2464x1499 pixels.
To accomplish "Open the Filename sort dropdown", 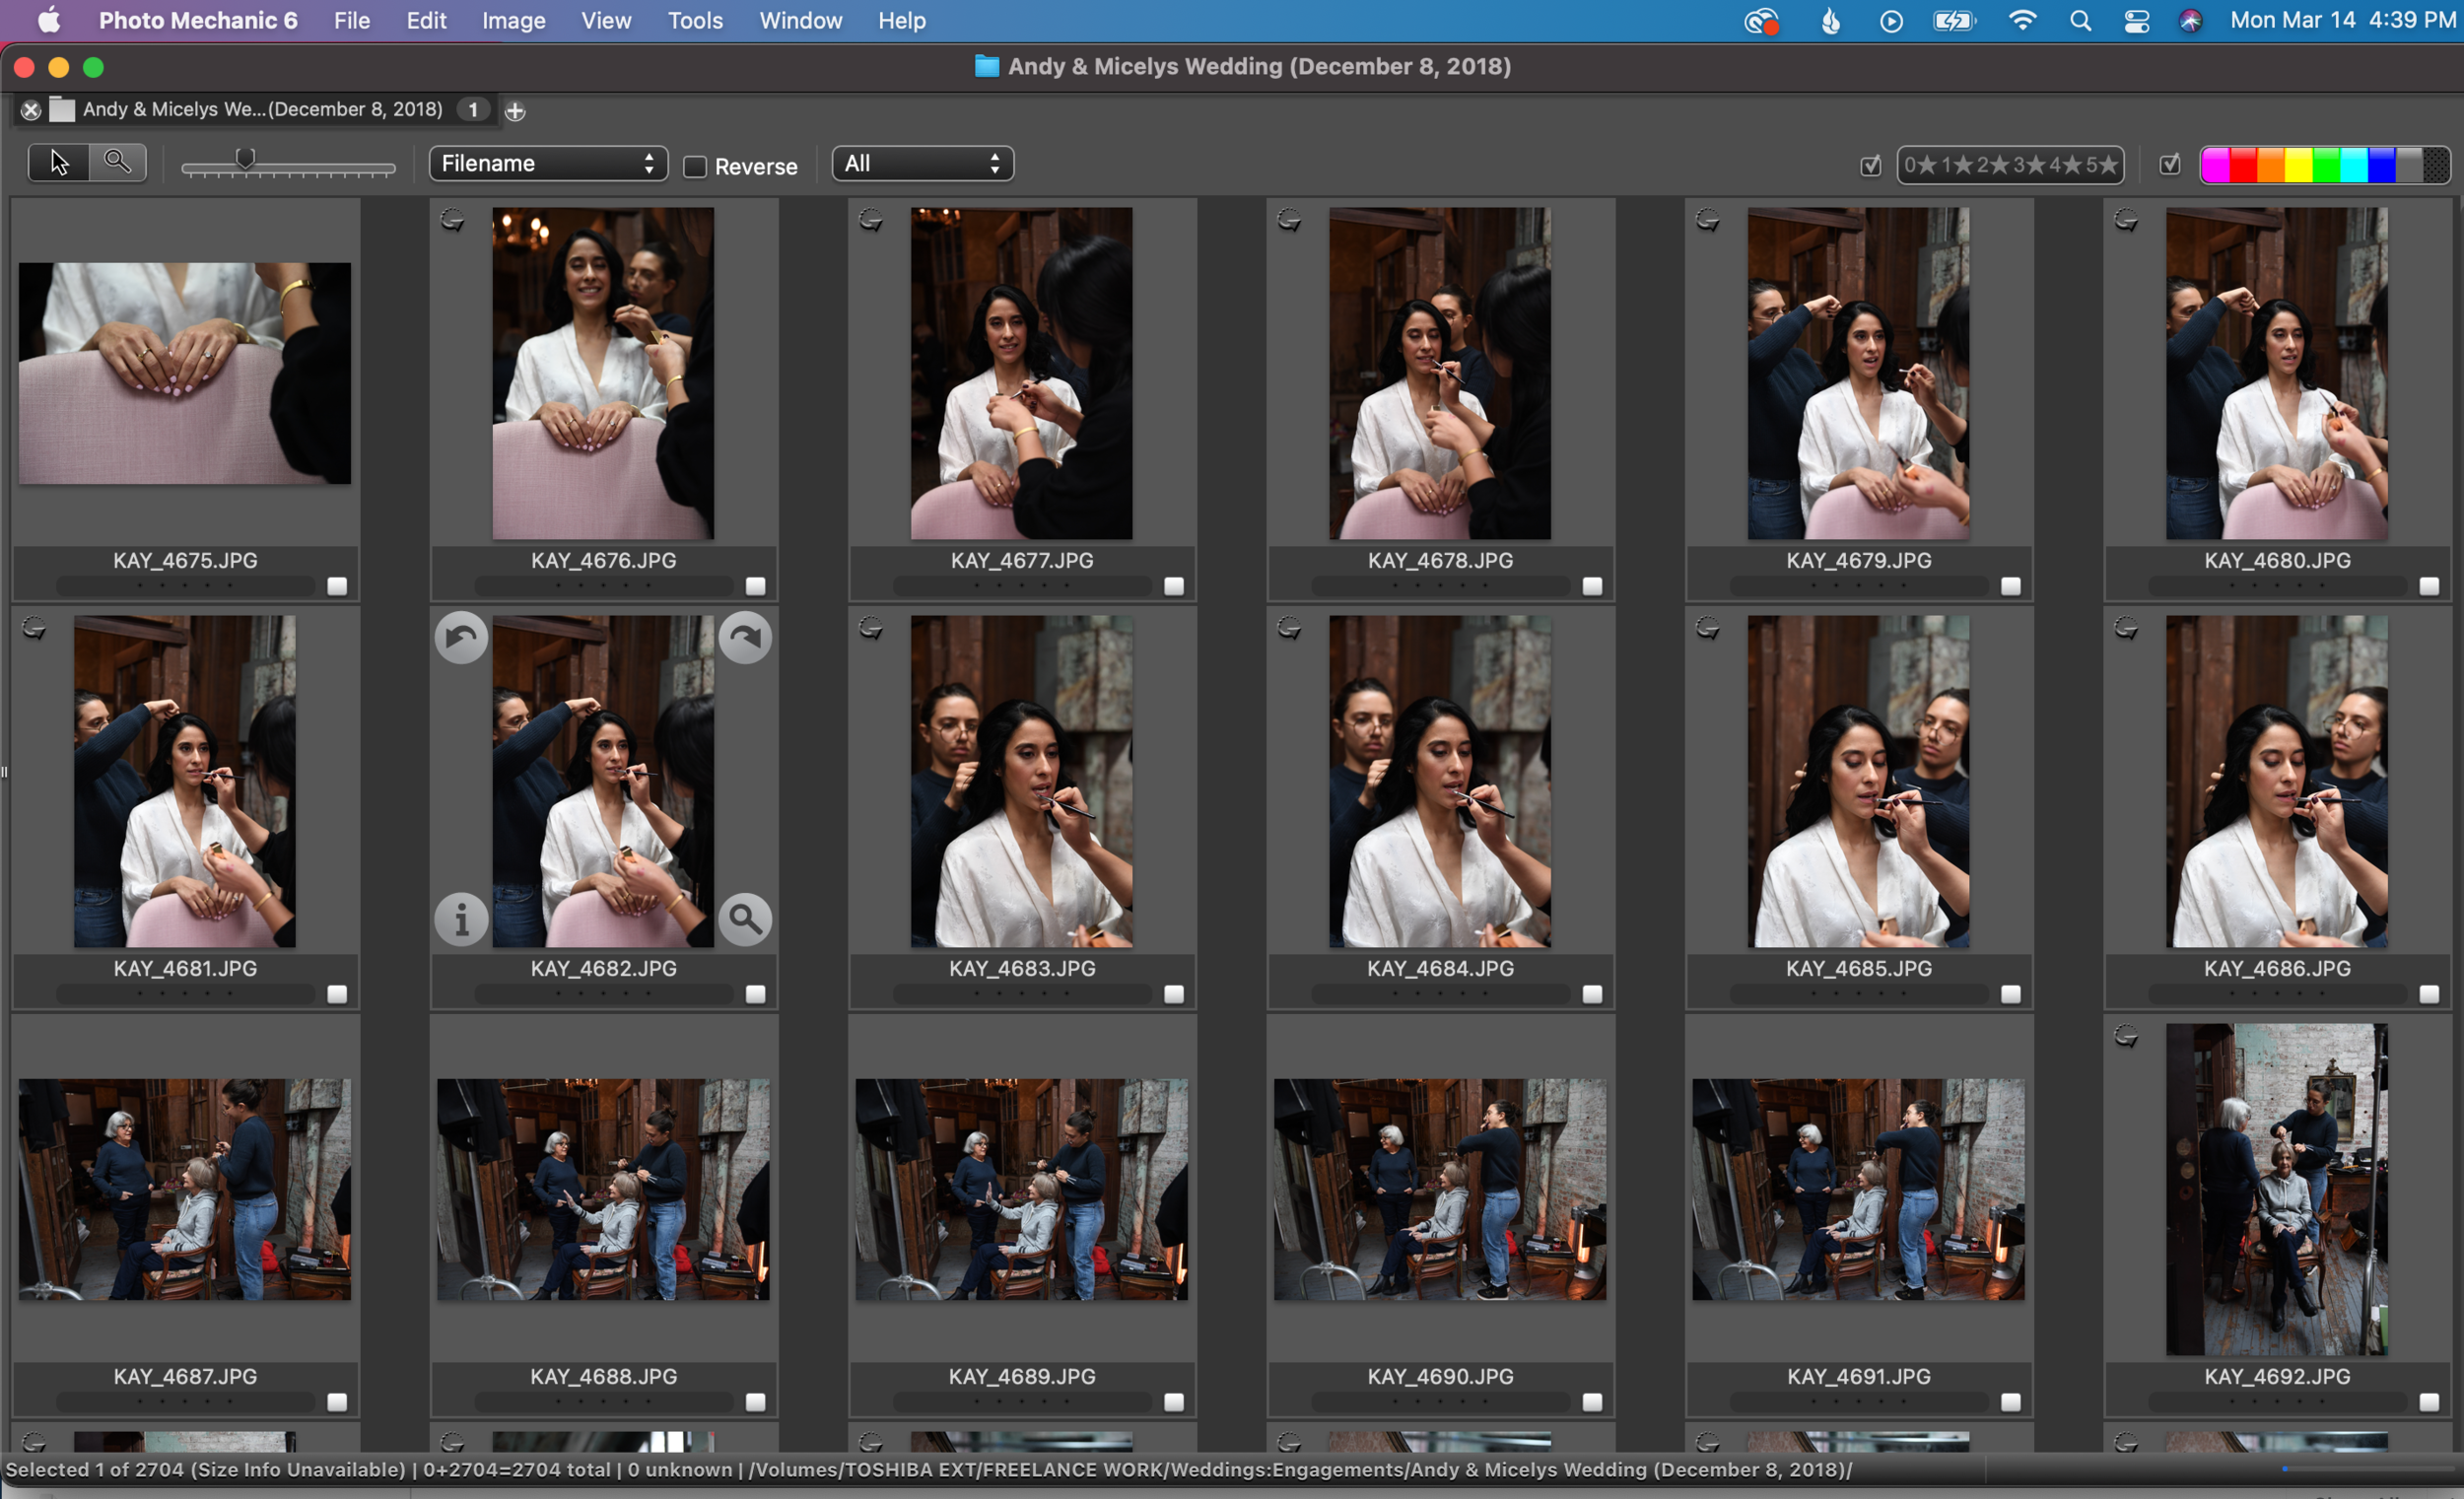I will (x=548, y=164).
